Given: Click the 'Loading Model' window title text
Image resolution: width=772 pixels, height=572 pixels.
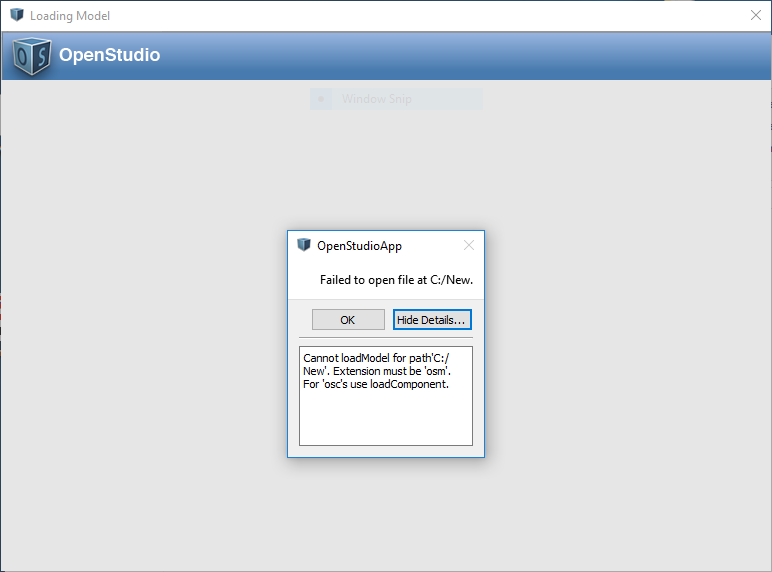Looking at the screenshot, I should point(70,16).
